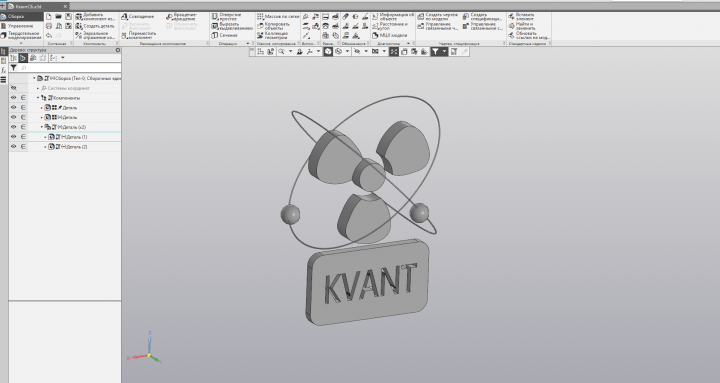The height and width of the screenshot is (383, 720).
Task: Click the New document icon
Action: [49, 17]
